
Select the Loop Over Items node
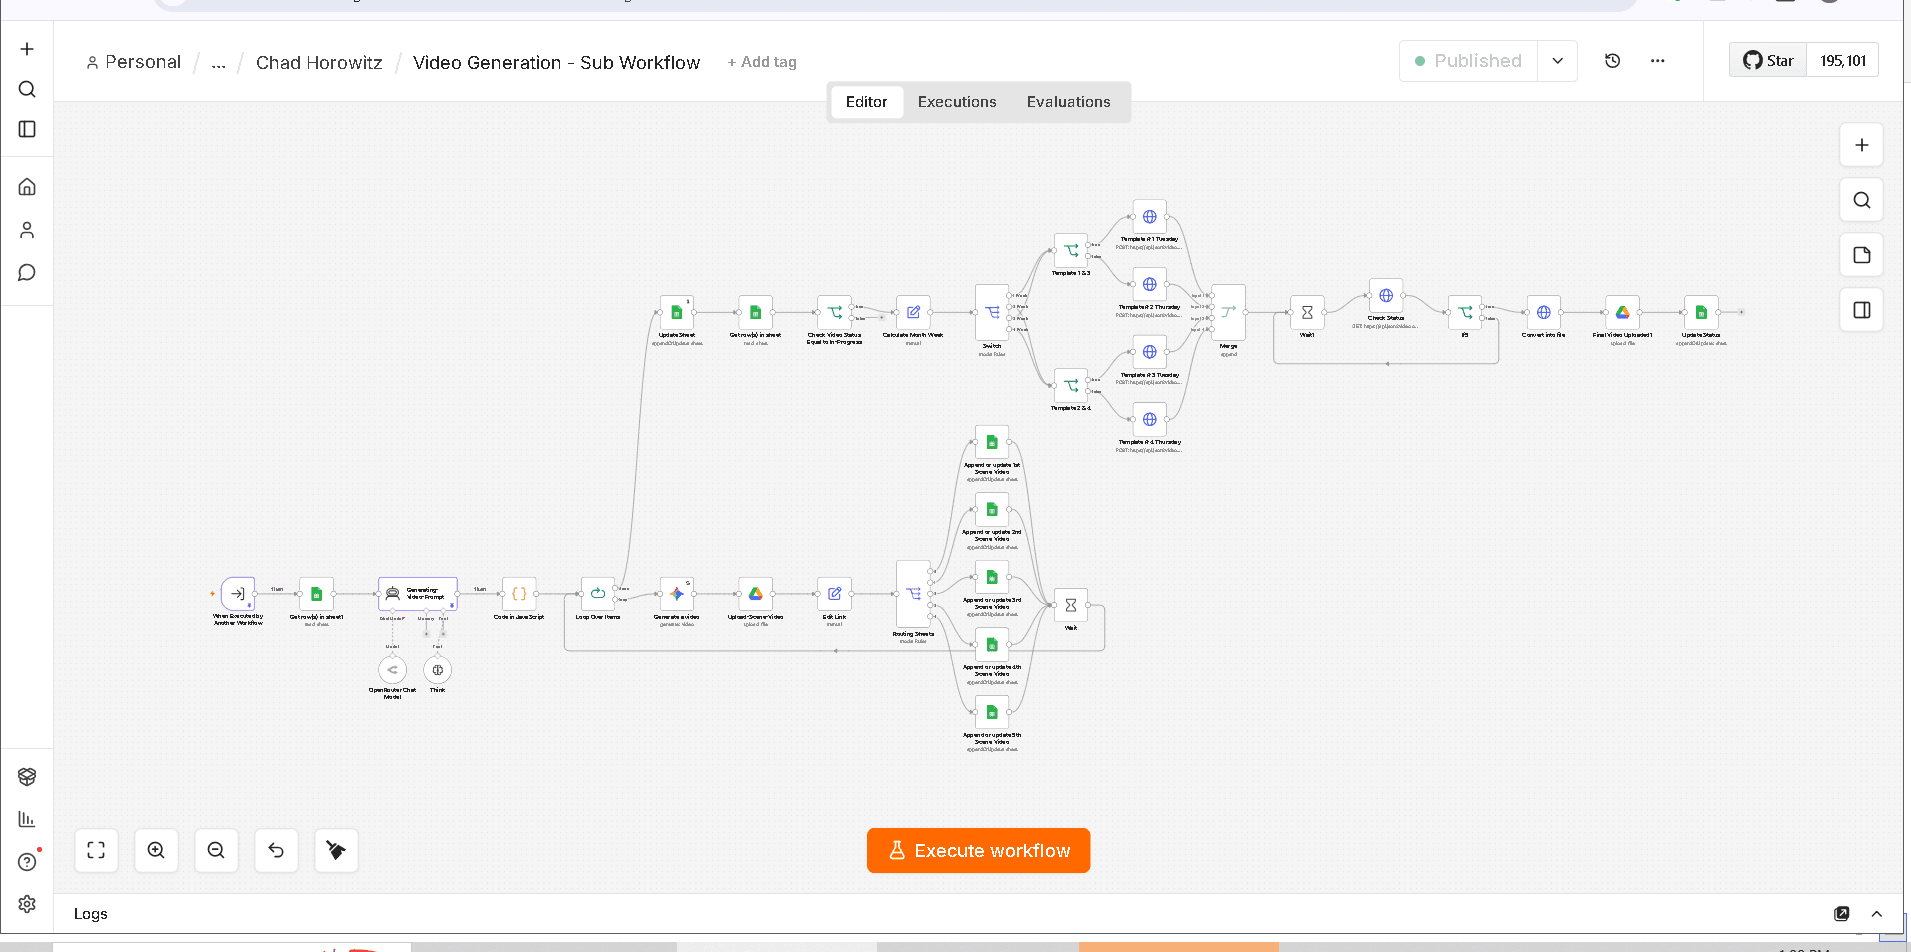598,594
